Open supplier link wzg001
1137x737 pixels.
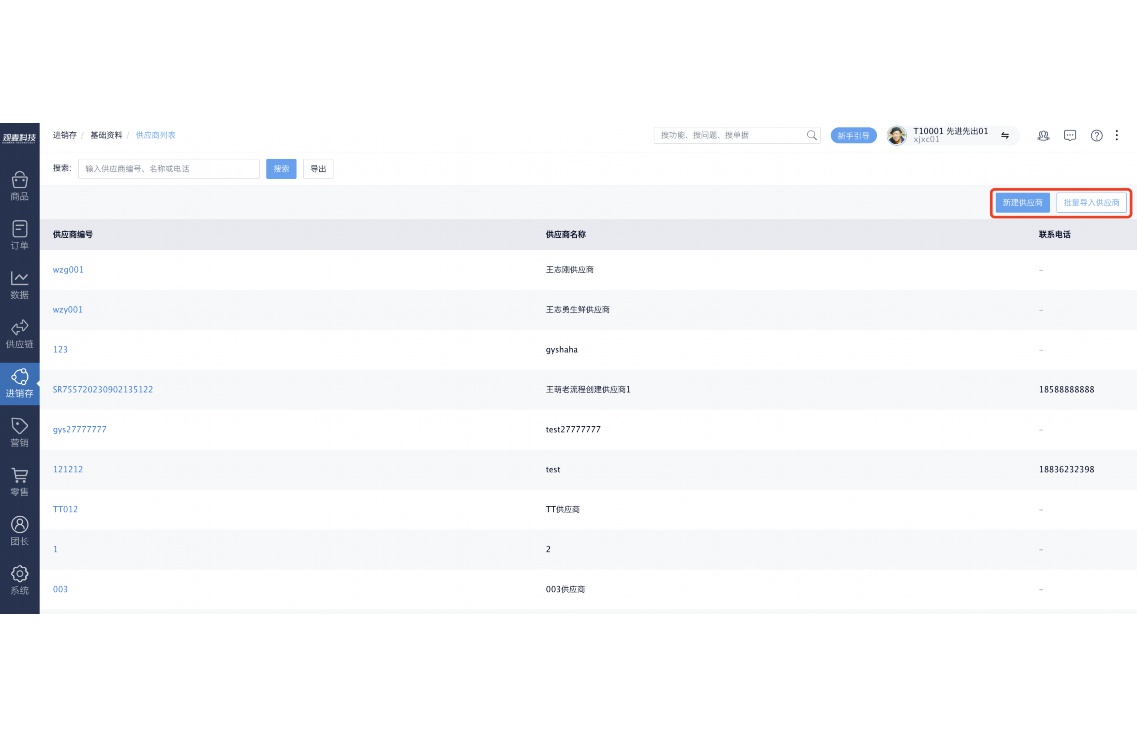pos(68,270)
